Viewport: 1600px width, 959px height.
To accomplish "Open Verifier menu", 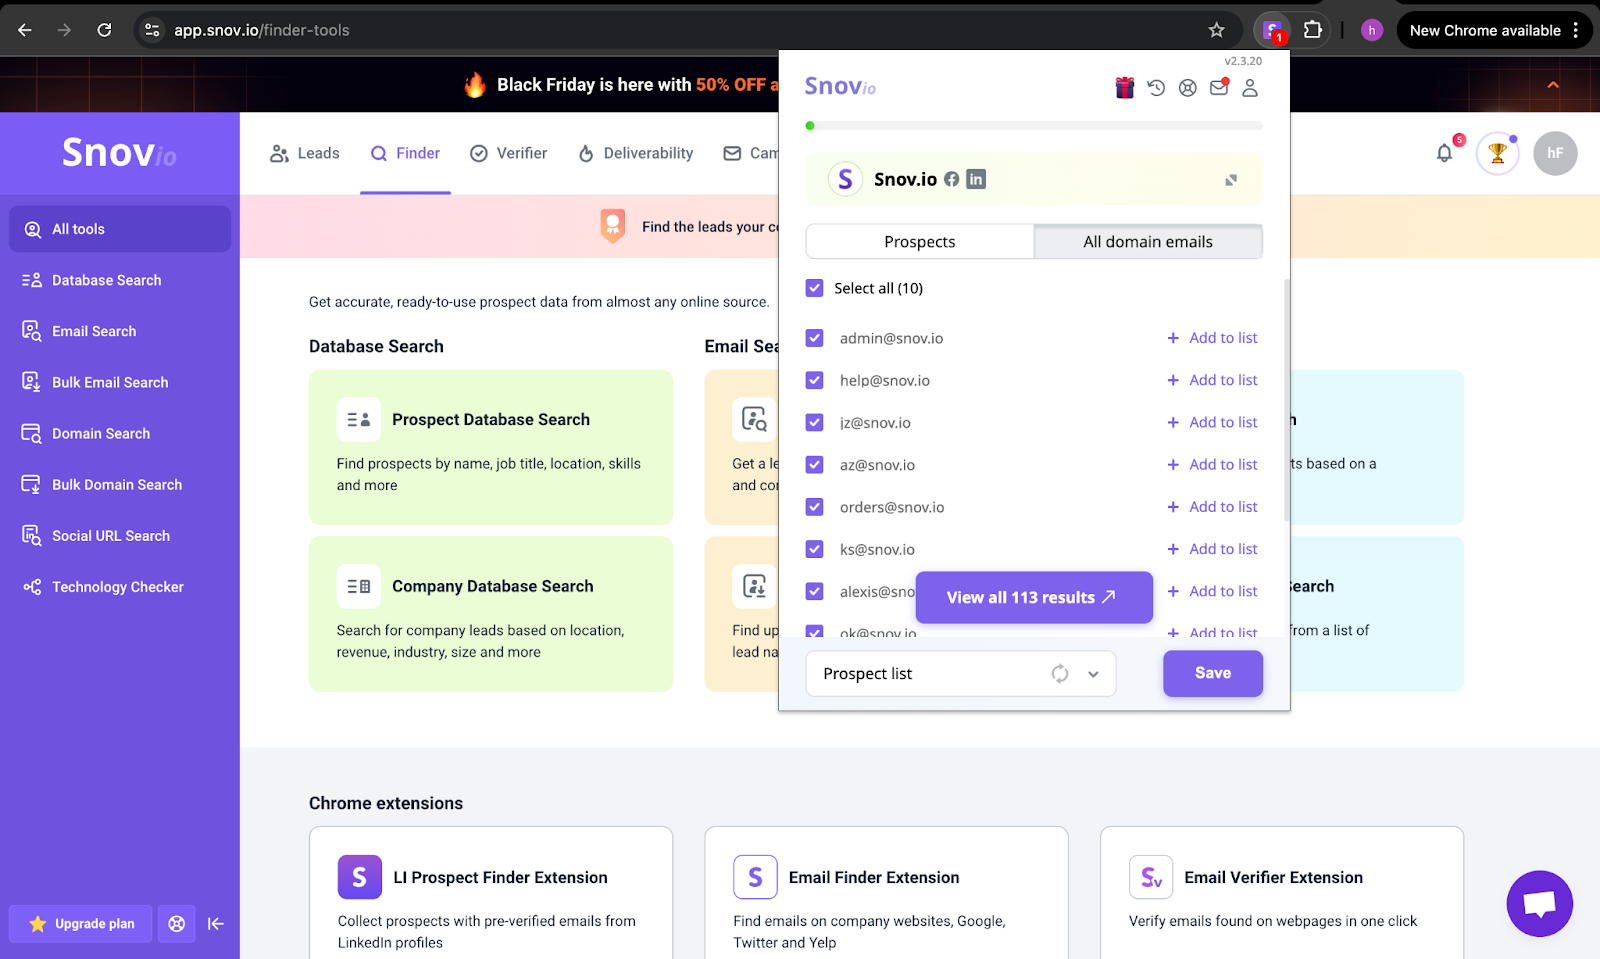I will (x=509, y=153).
